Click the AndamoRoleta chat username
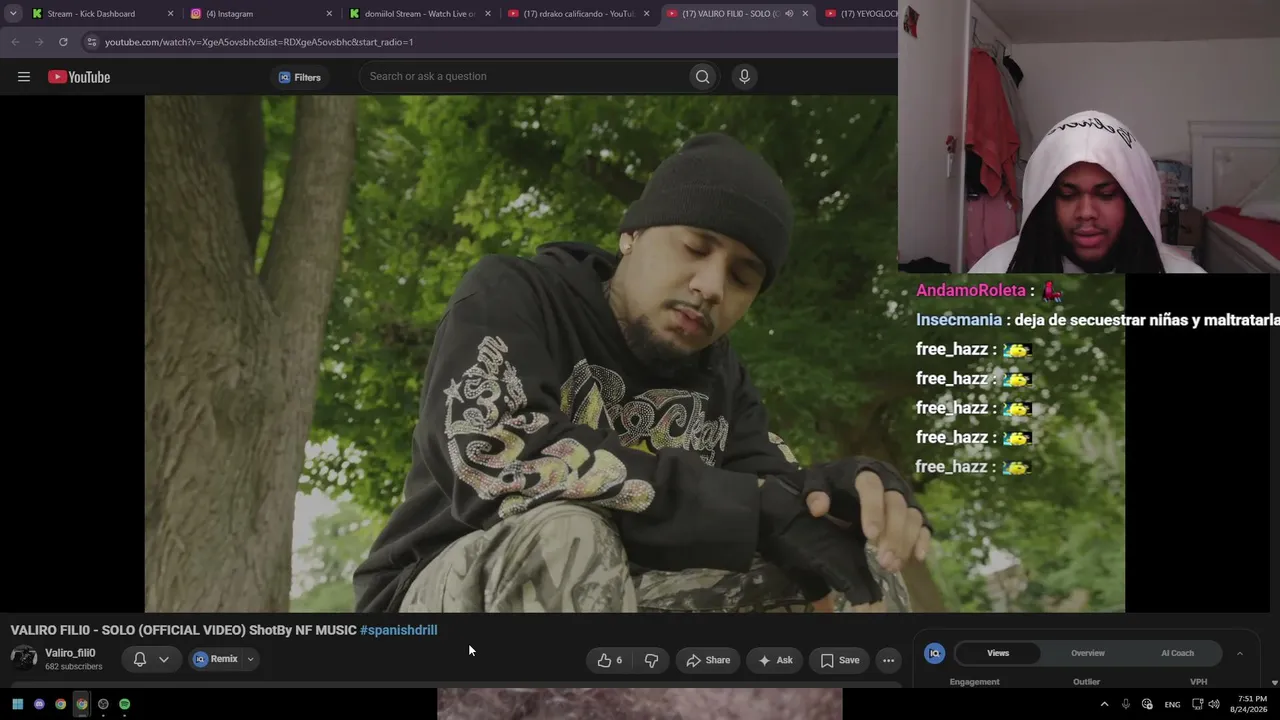 (971, 290)
